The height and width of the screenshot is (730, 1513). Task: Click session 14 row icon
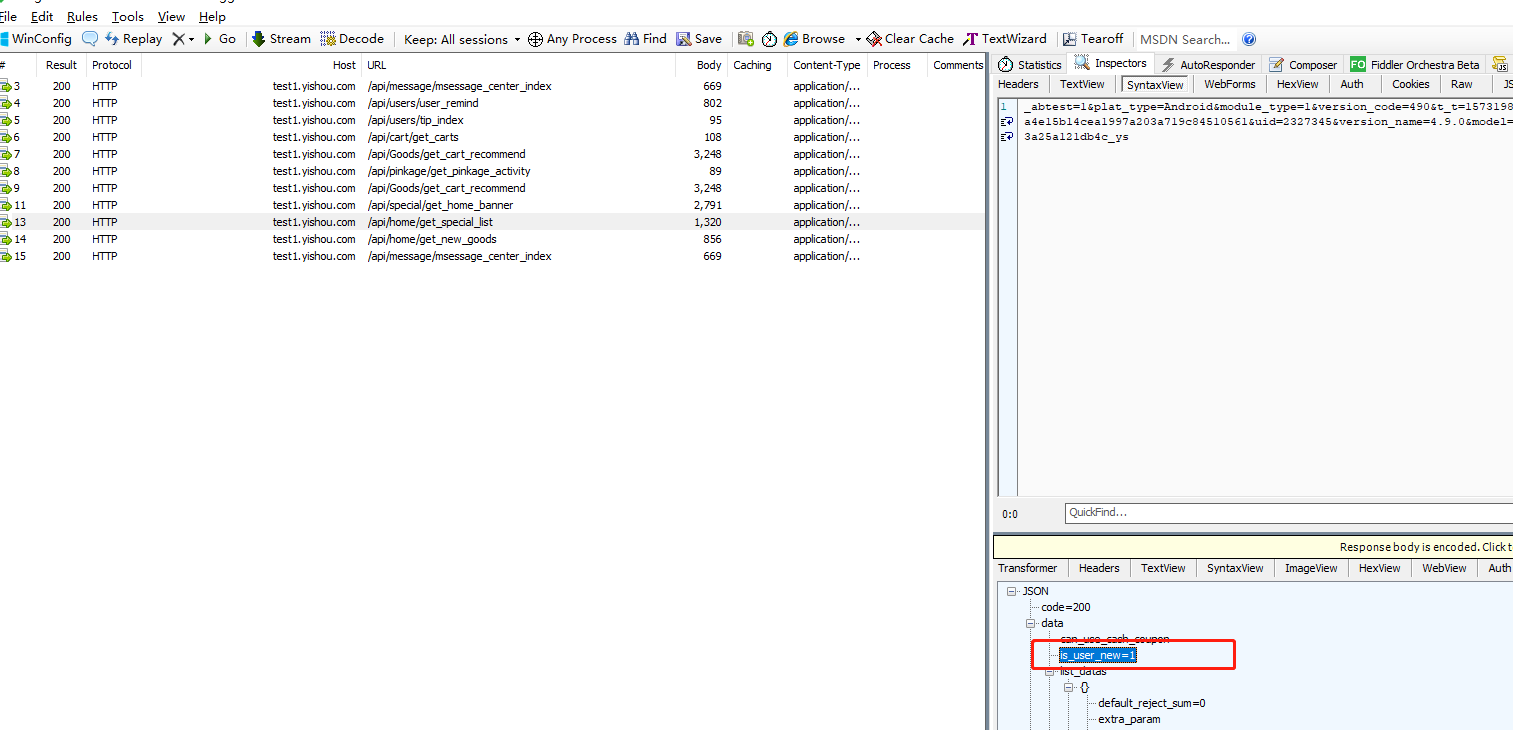point(6,239)
